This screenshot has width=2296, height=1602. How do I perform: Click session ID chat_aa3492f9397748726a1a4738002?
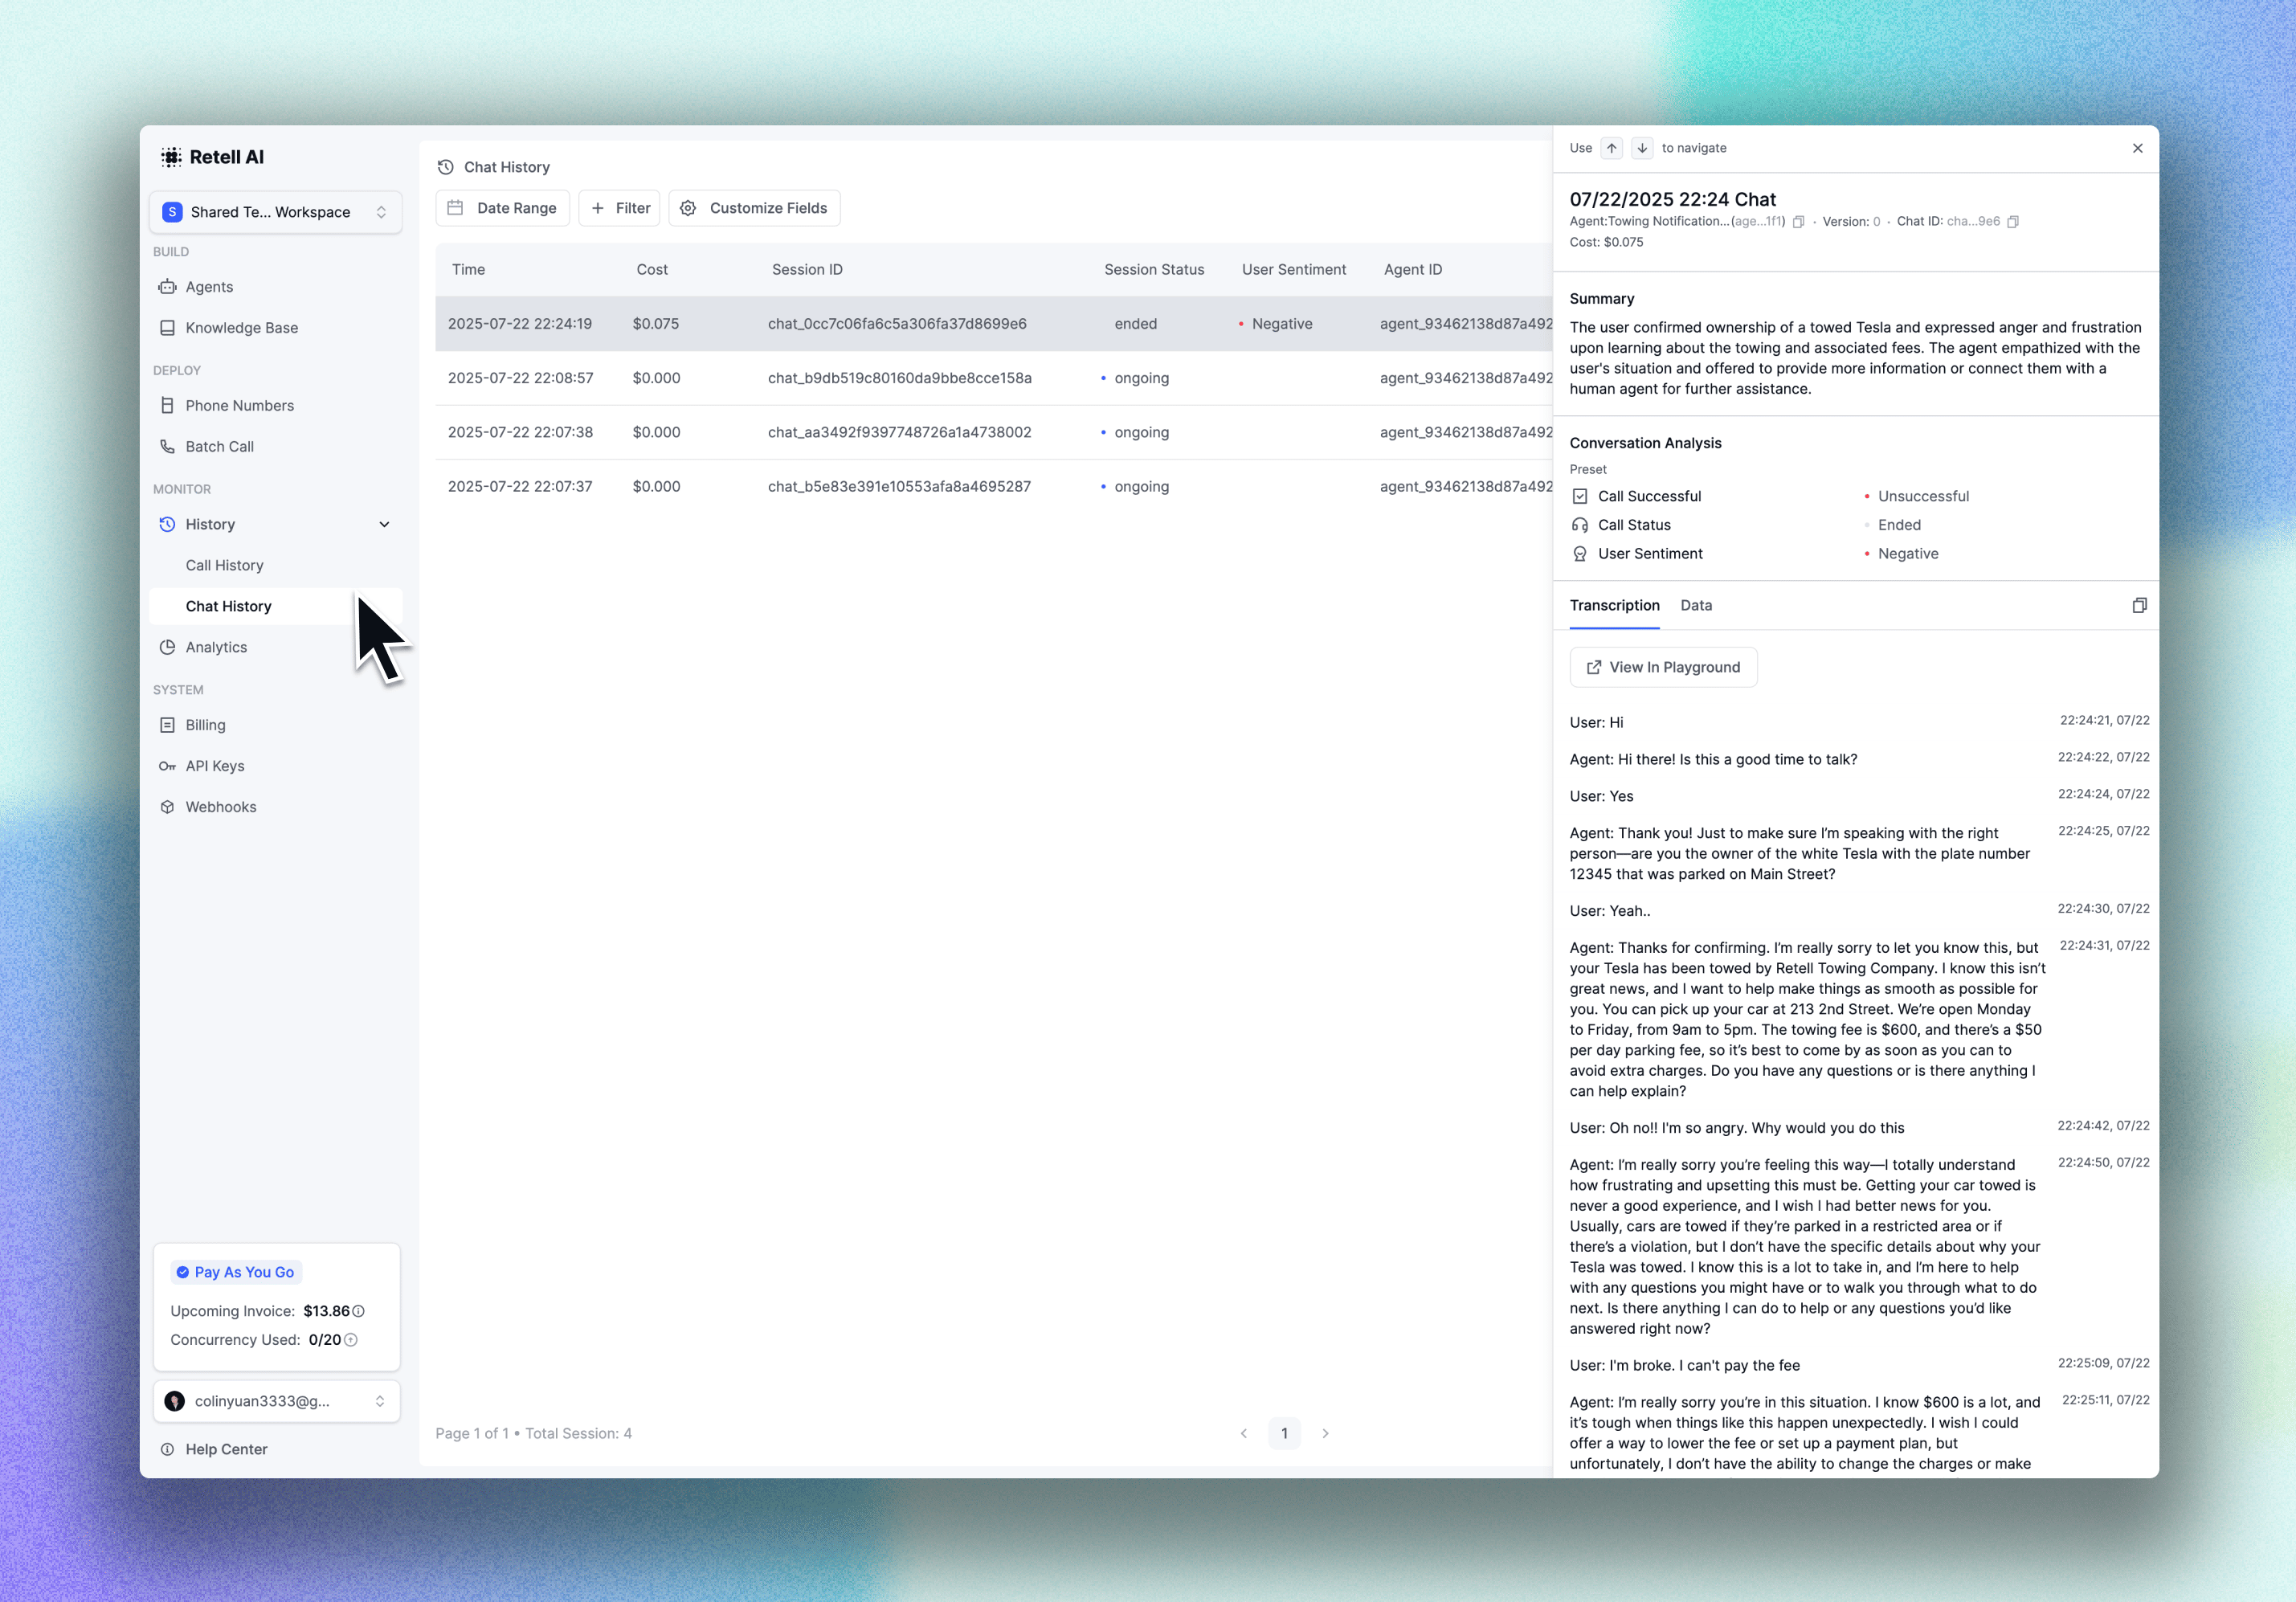899,433
